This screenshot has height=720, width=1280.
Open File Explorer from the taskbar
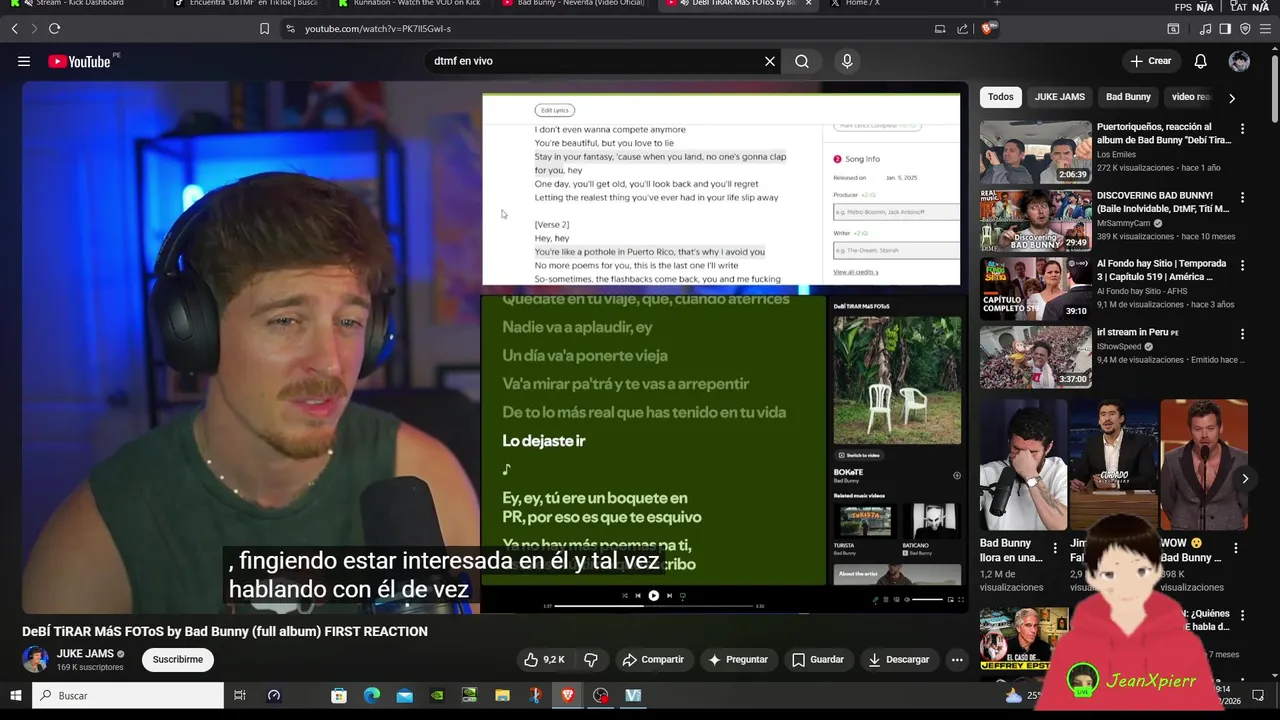click(502, 696)
